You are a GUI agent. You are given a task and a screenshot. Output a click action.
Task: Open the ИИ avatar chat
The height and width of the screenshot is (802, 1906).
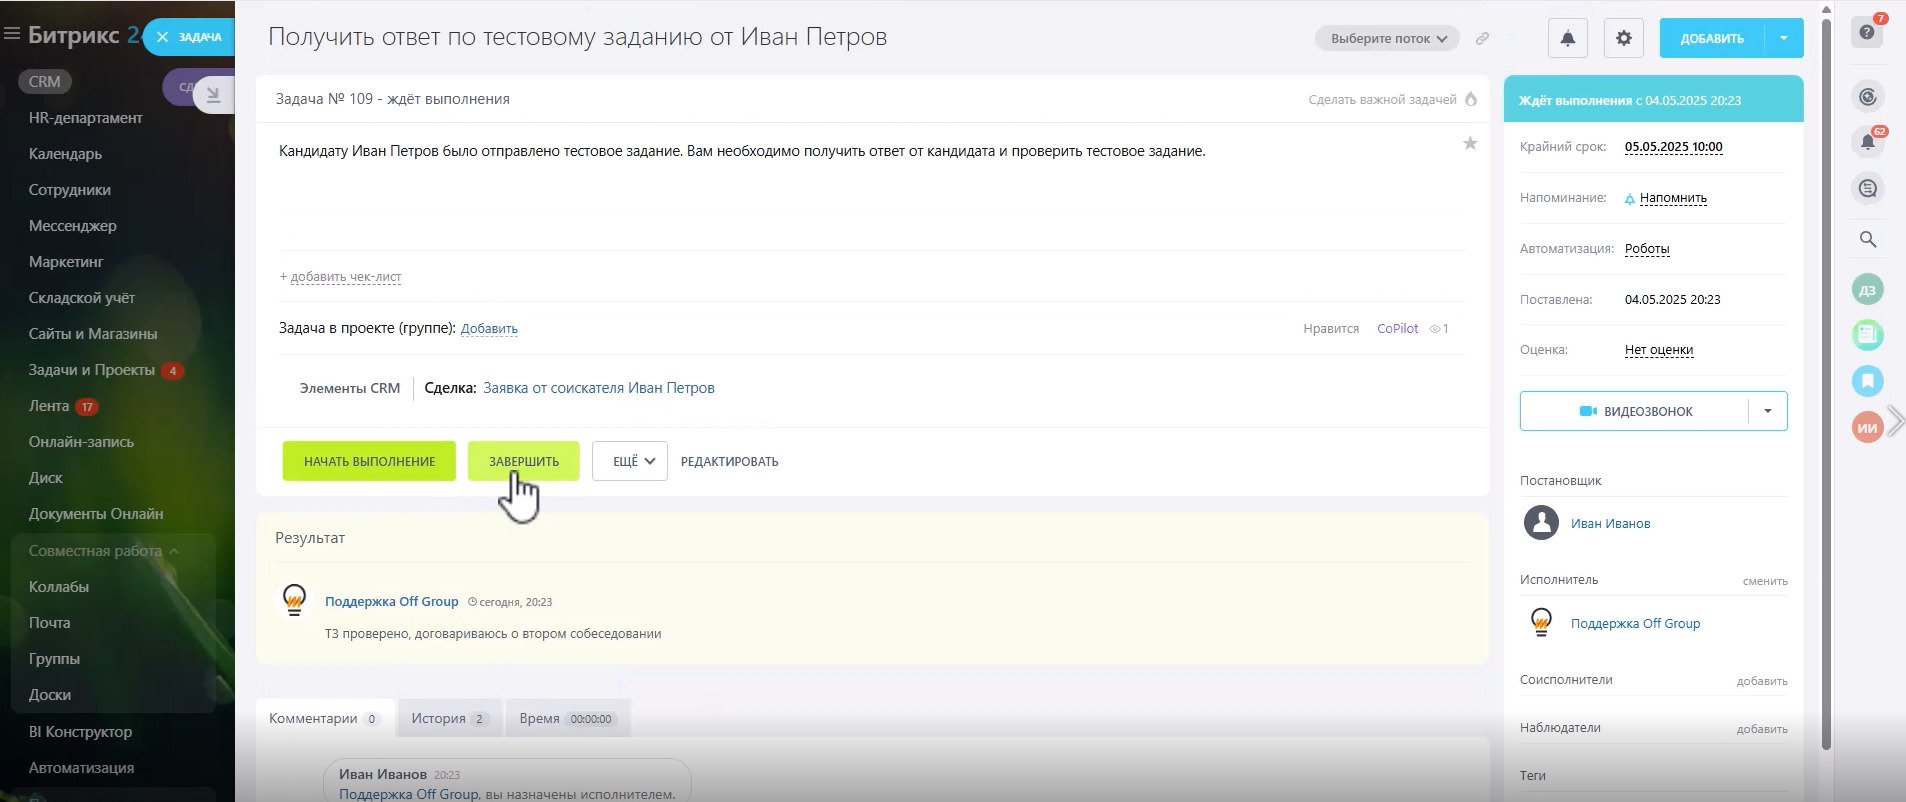tap(1867, 428)
